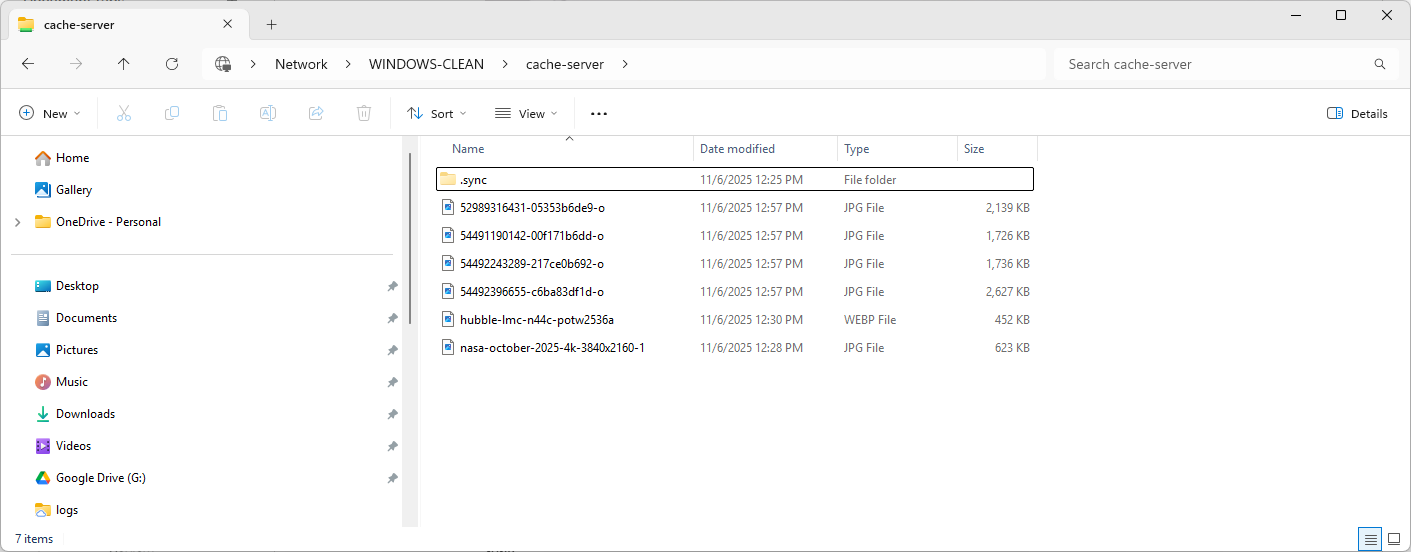Switch to details list view layout
This screenshot has height=552, width=1411.
1370,539
